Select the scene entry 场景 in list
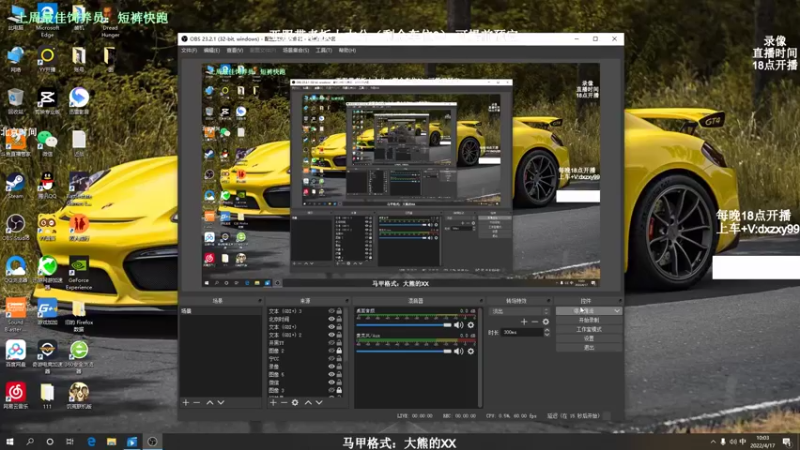The image size is (800, 450). (x=220, y=311)
